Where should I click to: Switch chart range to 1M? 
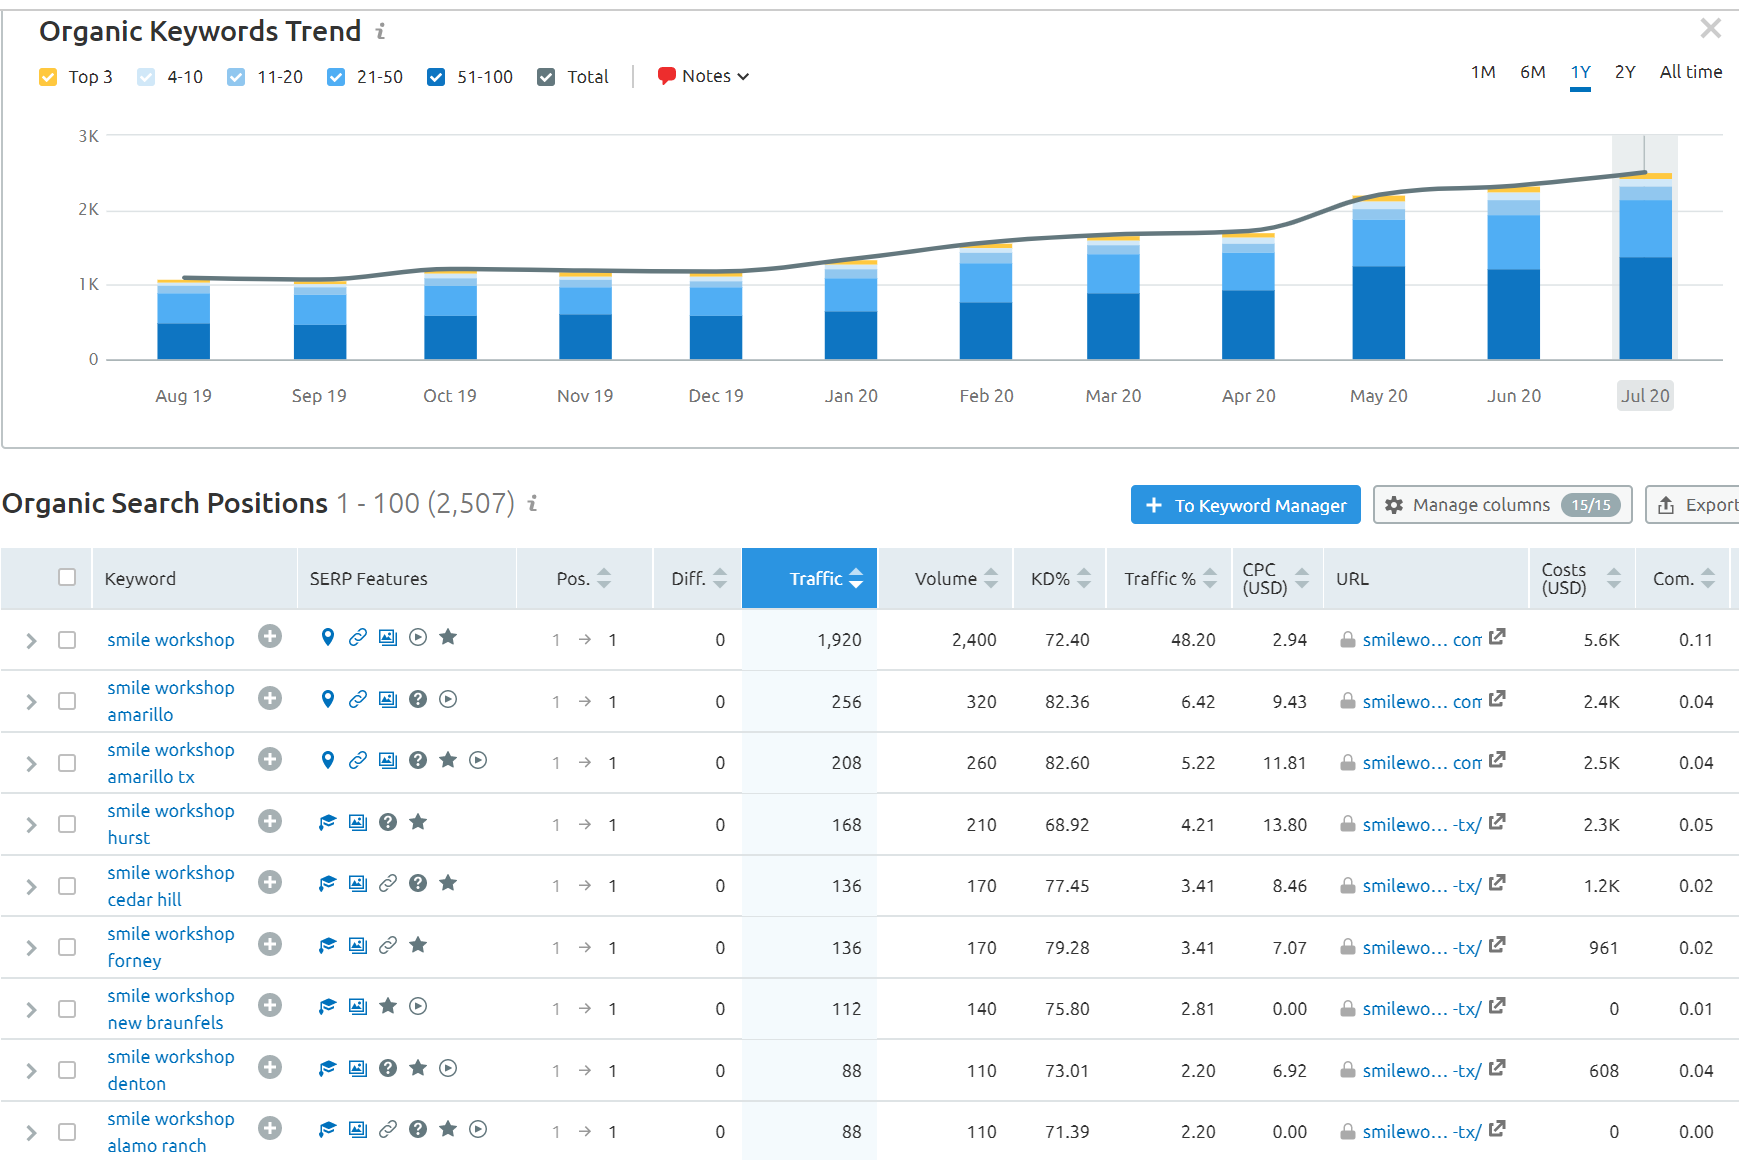[1483, 72]
